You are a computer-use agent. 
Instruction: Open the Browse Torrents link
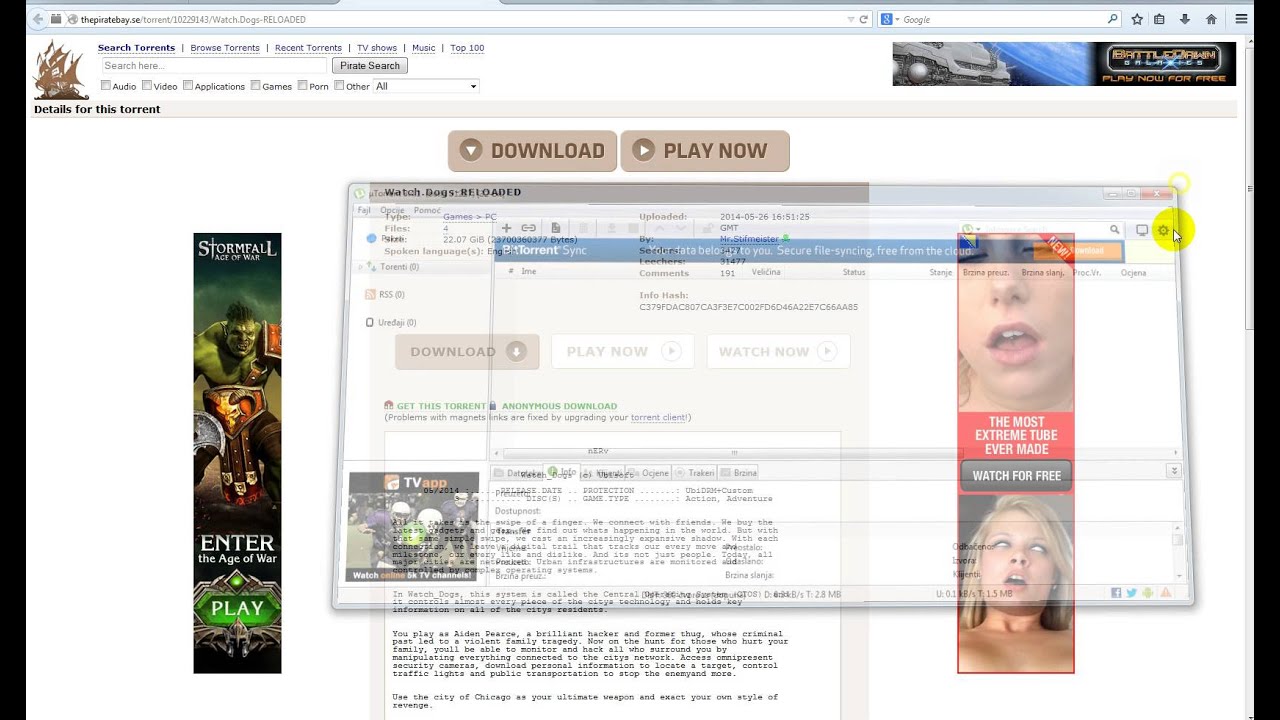[225, 48]
